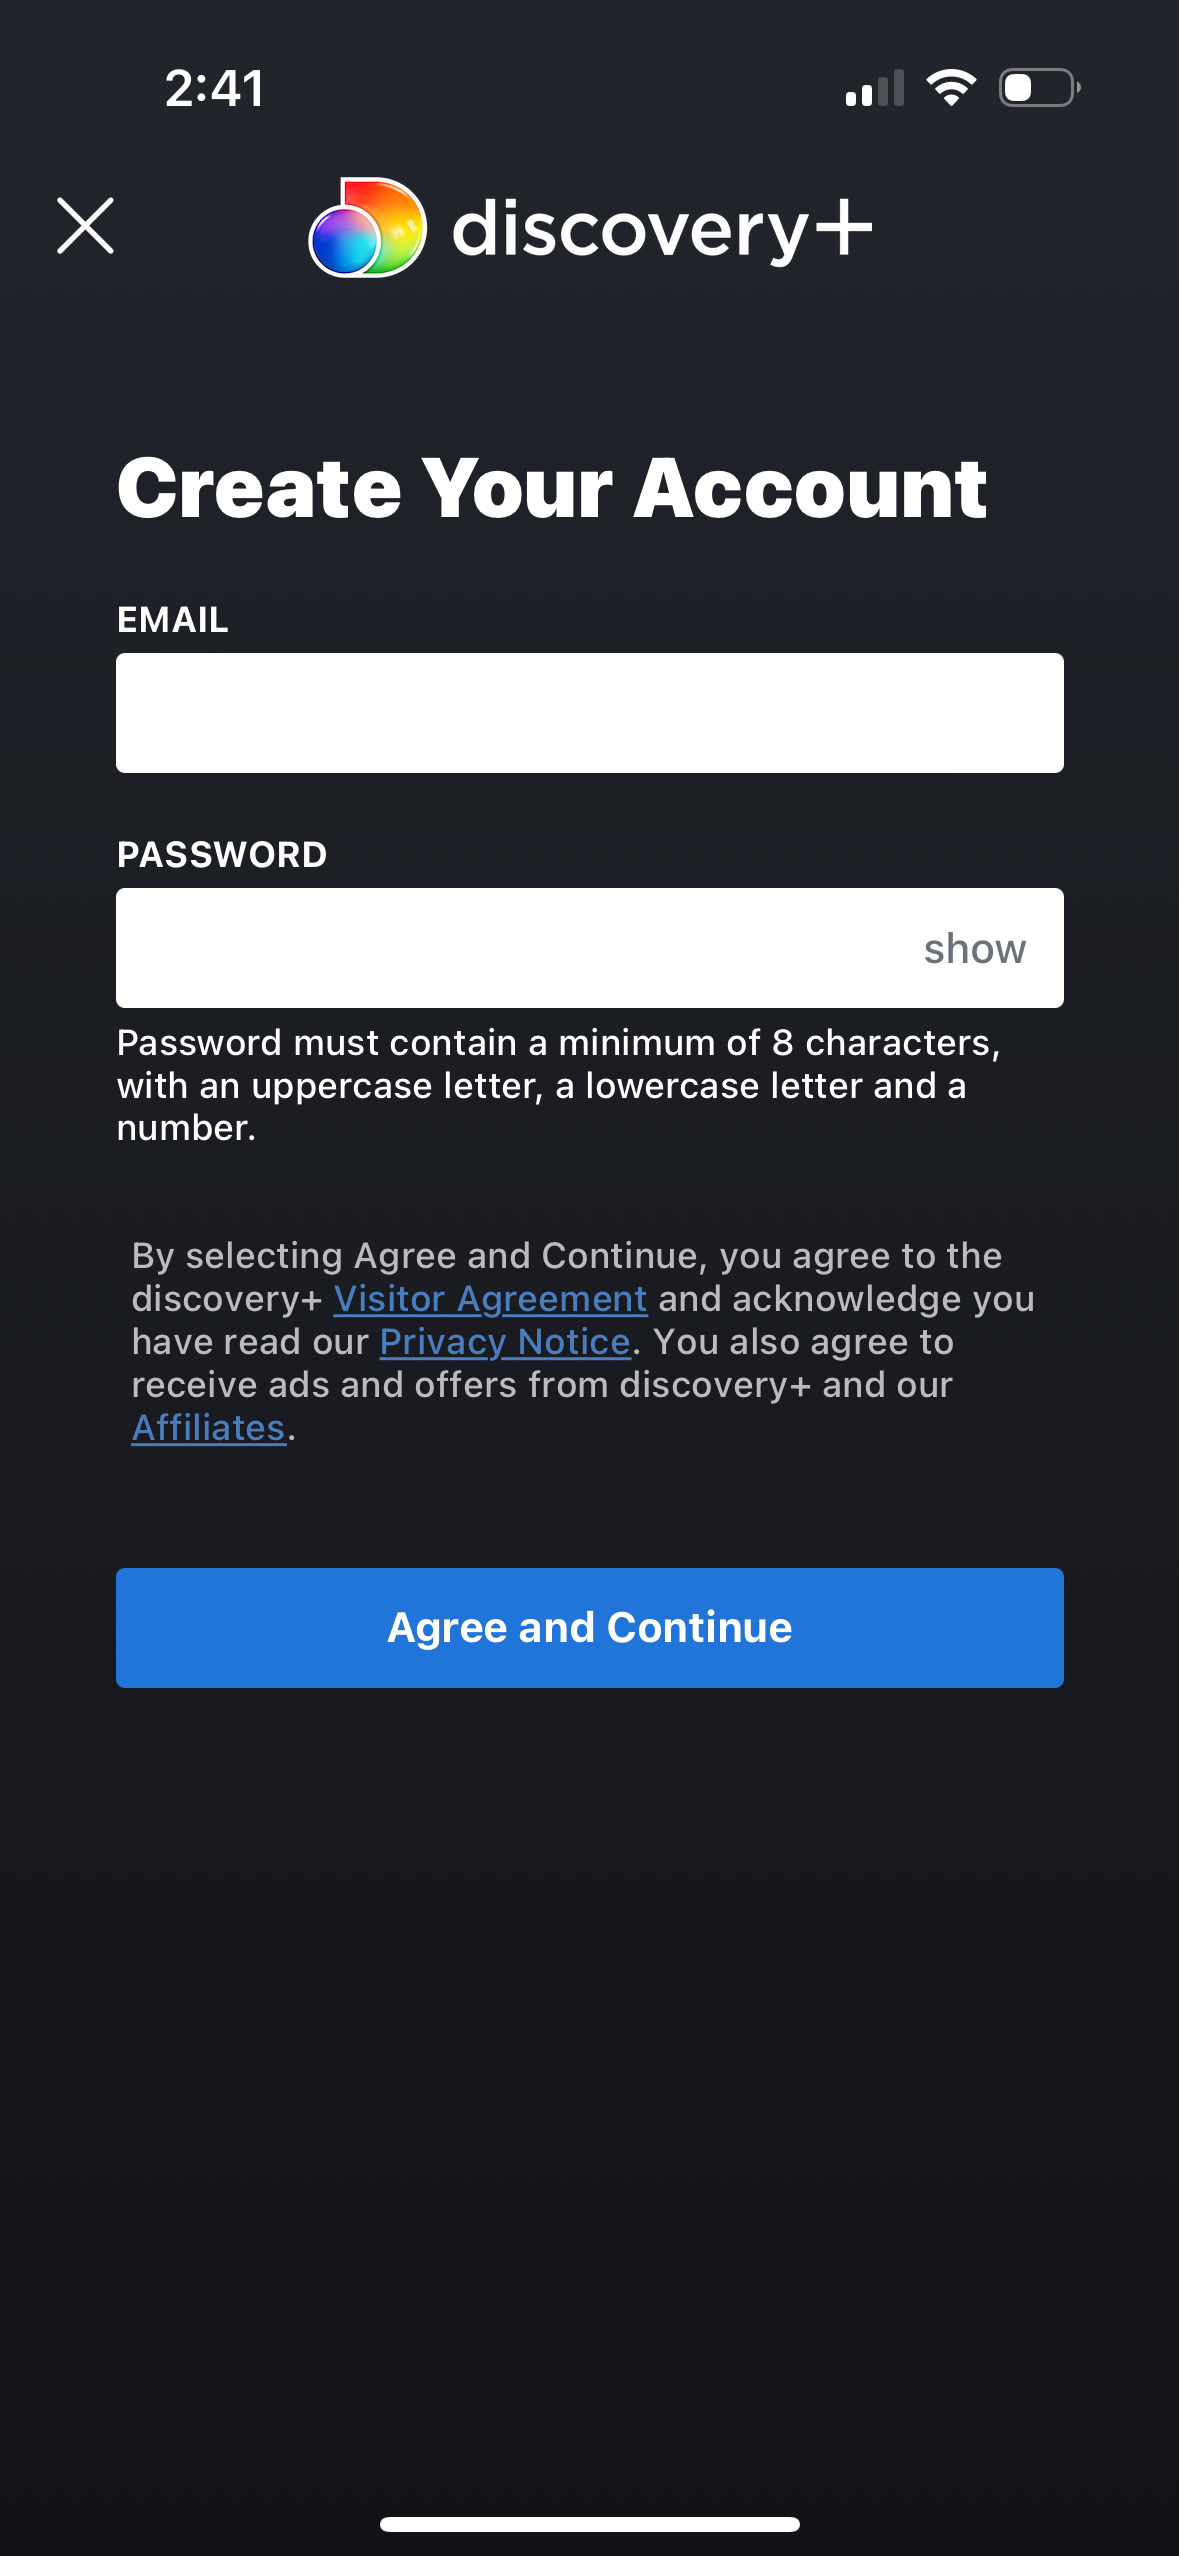Select the Create Your Account heading
The height and width of the screenshot is (2556, 1179).
click(552, 487)
